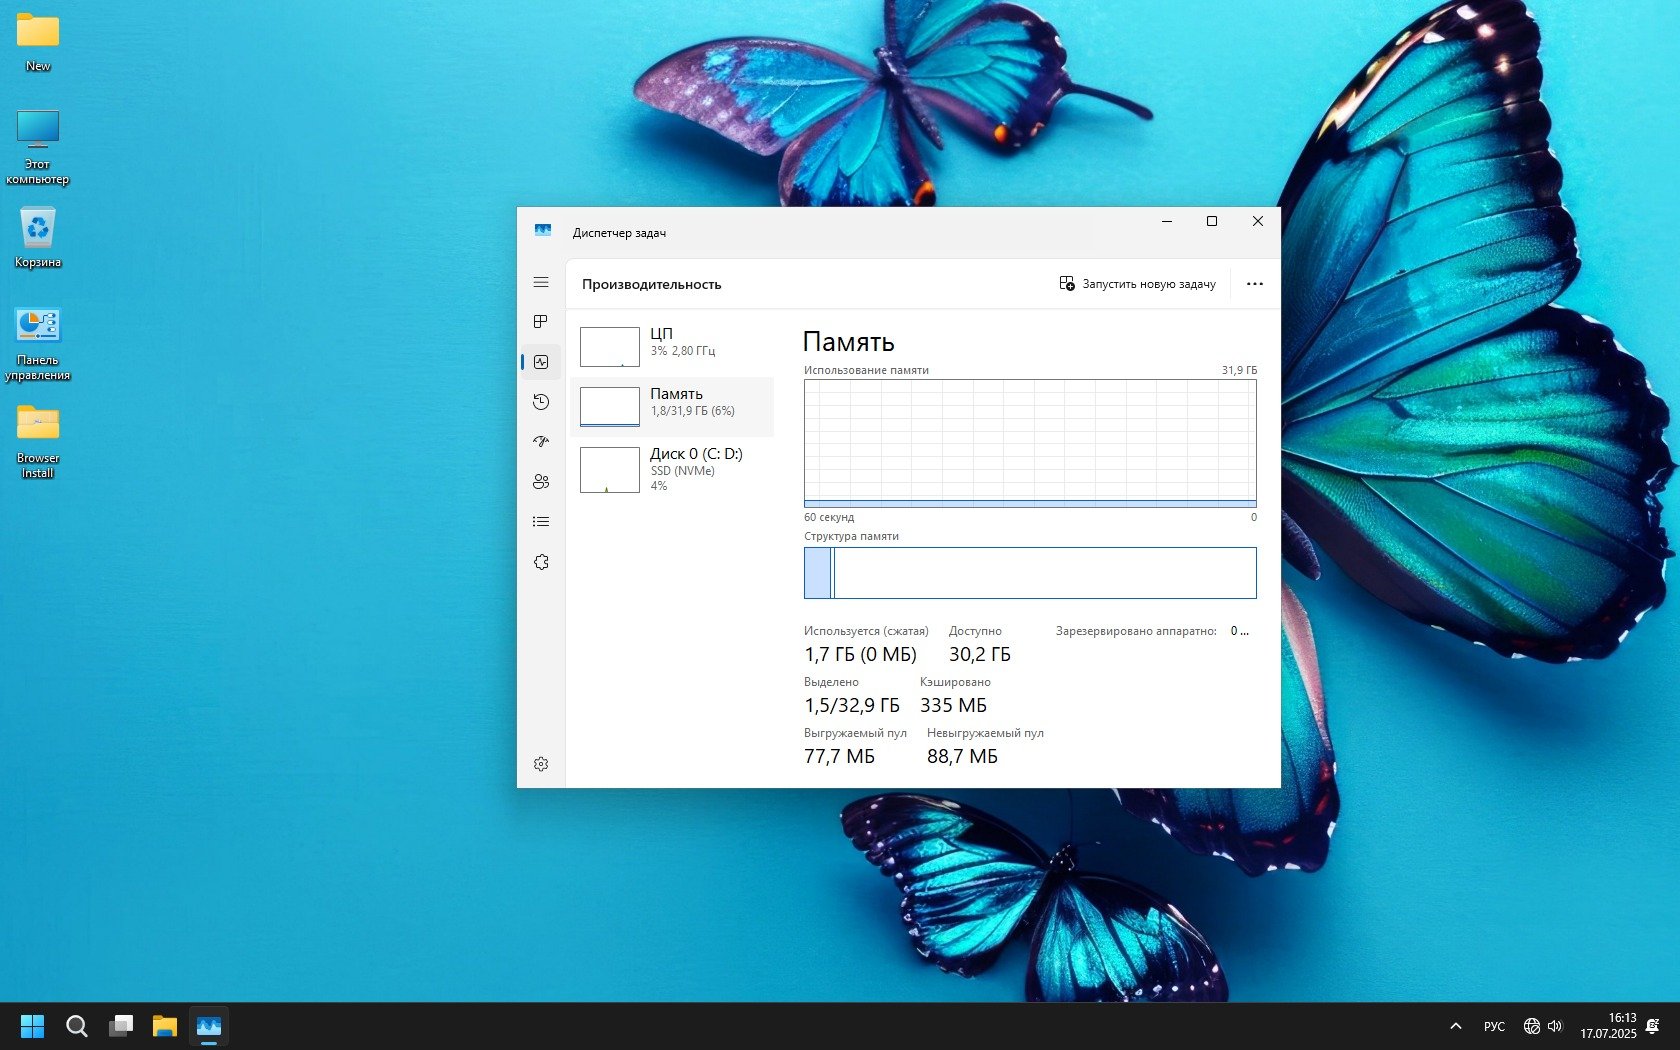Viewport: 1680px width, 1050px height.
Task: Click the memory usage graph
Action: pyautogui.click(x=1030, y=443)
